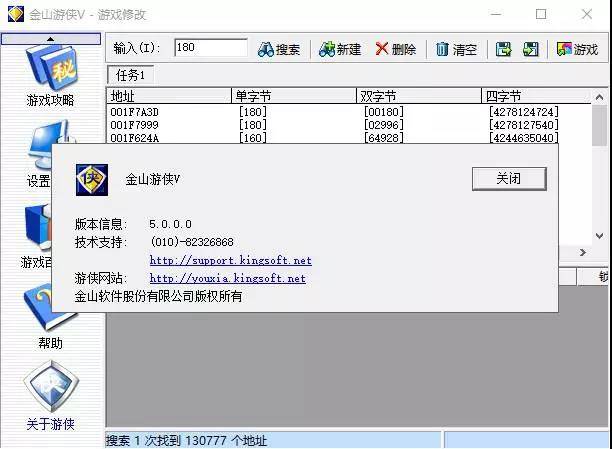Open the 游戏攻略 sidebar icon
This screenshot has height=449, width=612.
point(51,68)
